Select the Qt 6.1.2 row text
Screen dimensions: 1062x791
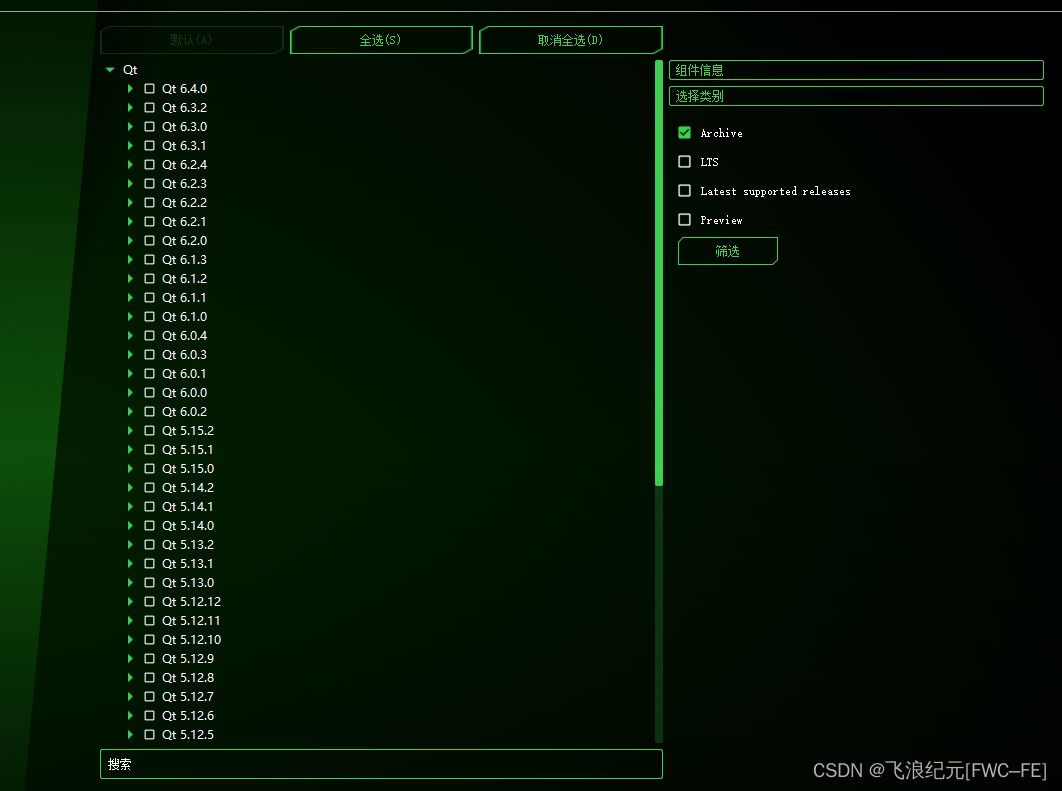point(184,278)
